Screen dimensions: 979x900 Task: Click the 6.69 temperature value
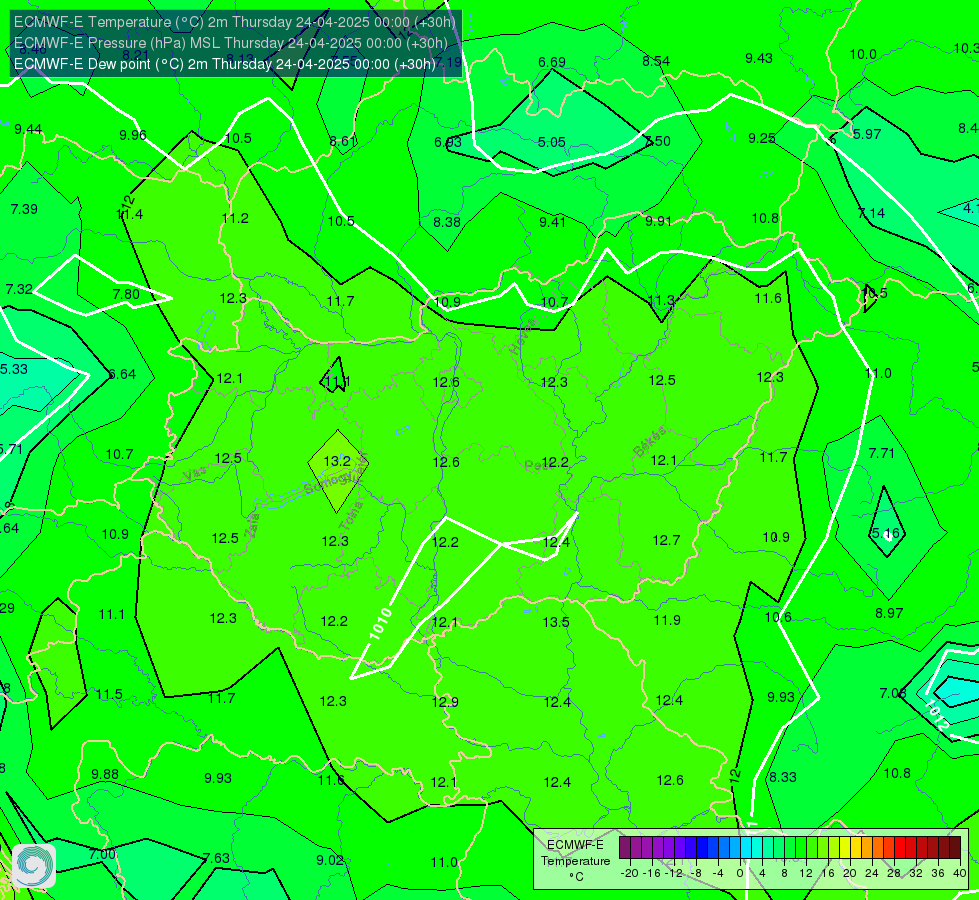[552, 62]
